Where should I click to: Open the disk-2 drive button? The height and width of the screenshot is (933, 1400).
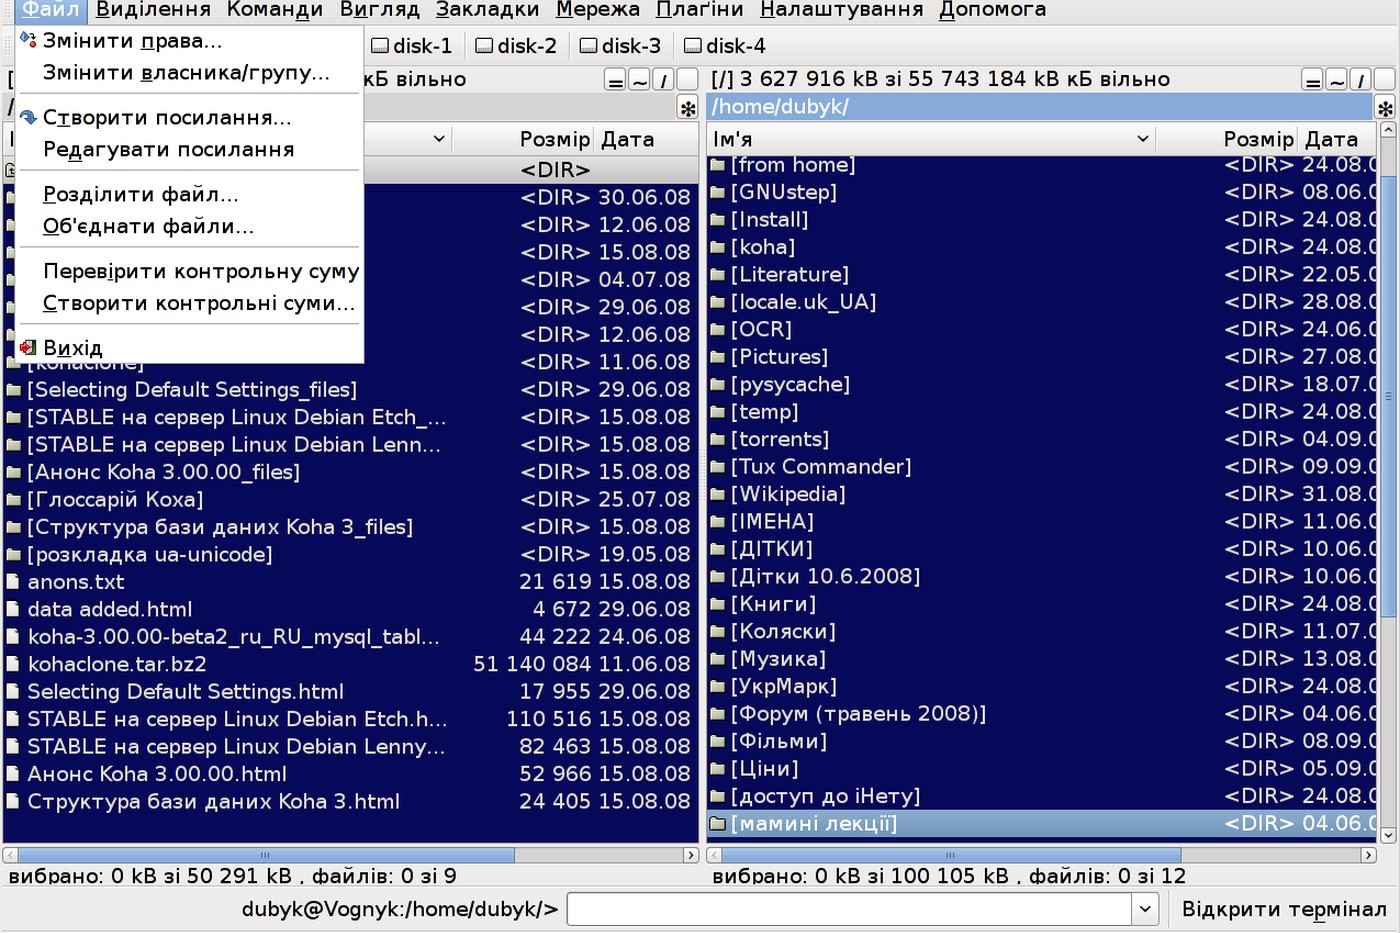point(516,46)
